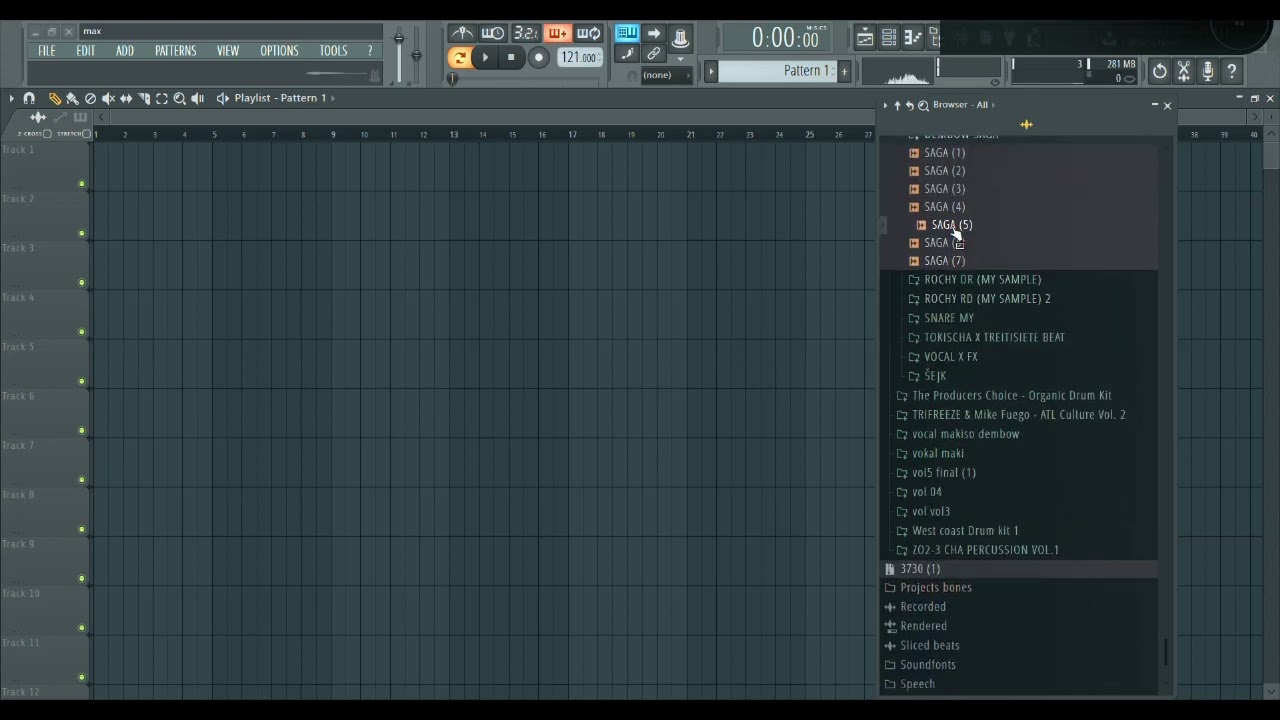Click the undo history circular arrow icon

click(1159, 71)
